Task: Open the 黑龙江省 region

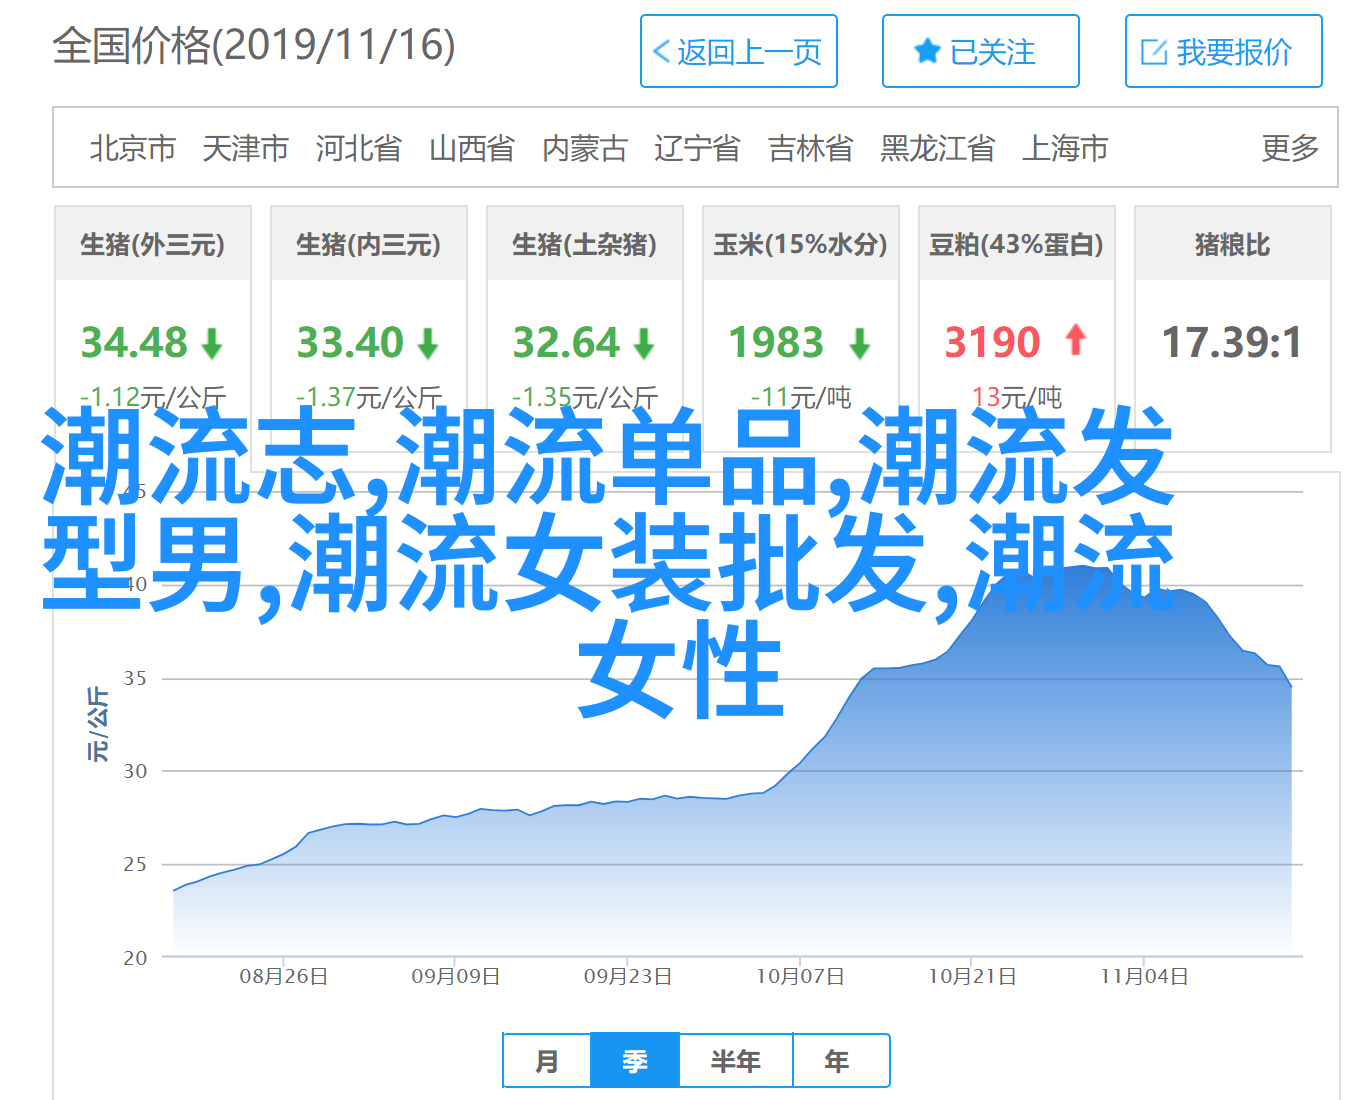Action: (x=937, y=148)
